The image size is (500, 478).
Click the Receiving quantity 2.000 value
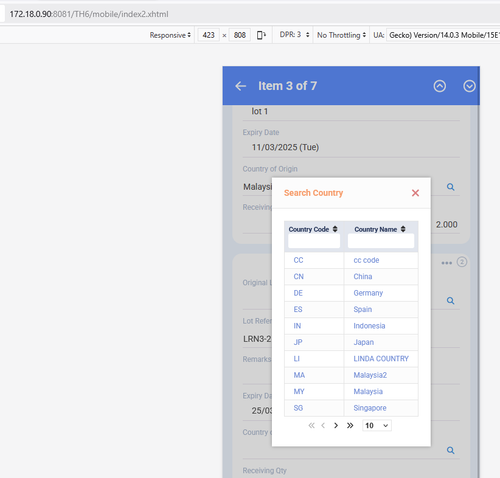[446, 224]
